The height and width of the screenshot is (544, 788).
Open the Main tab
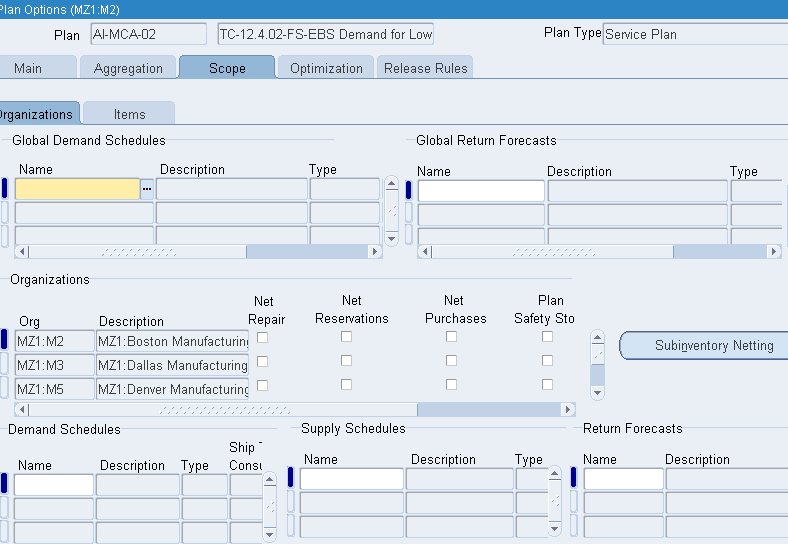(x=37, y=68)
